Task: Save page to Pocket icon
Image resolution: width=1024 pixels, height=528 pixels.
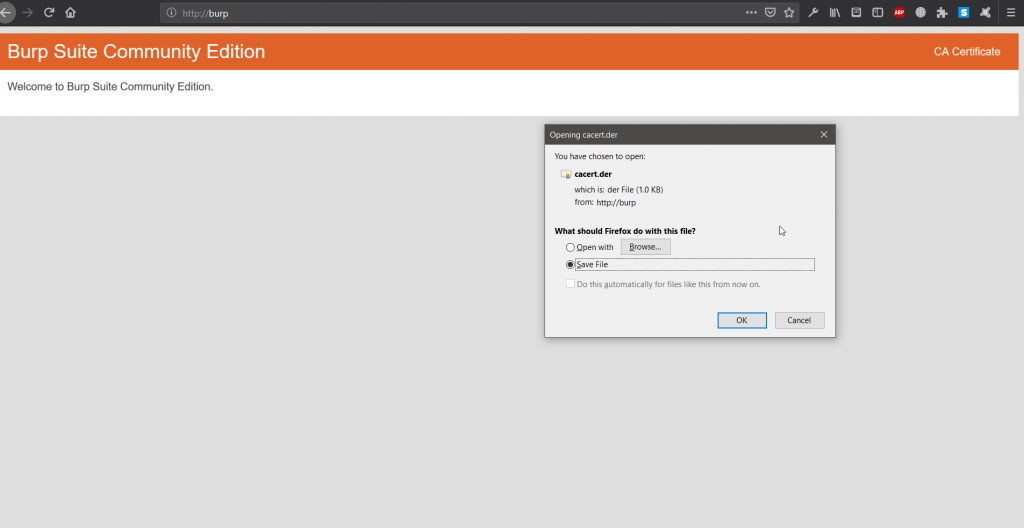Action: click(770, 13)
